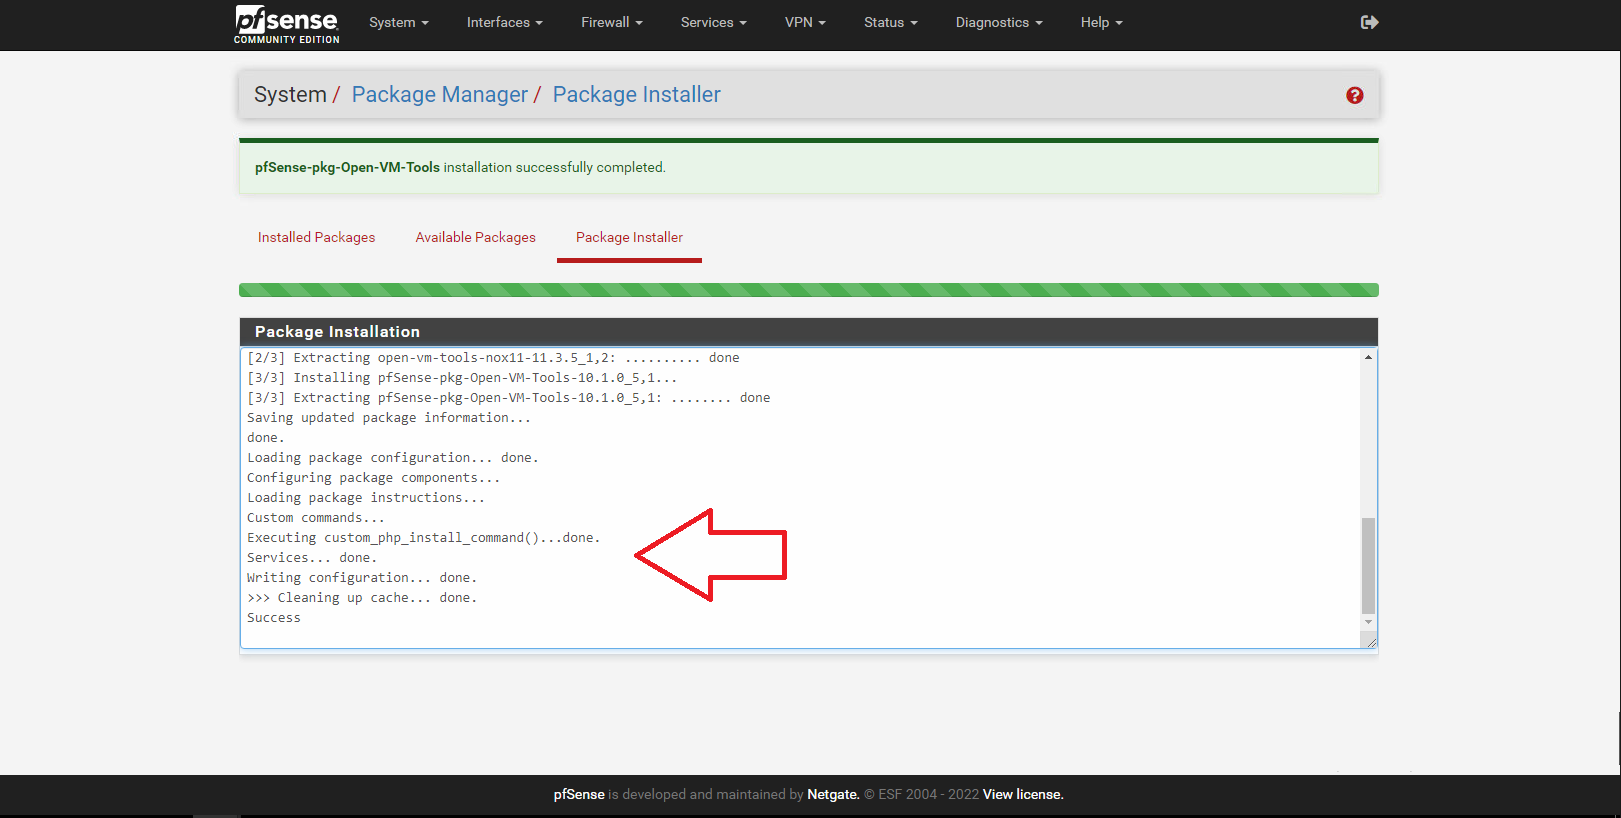Click 'Custom commands...' log line
Screen dimensions: 1621x818
316,518
